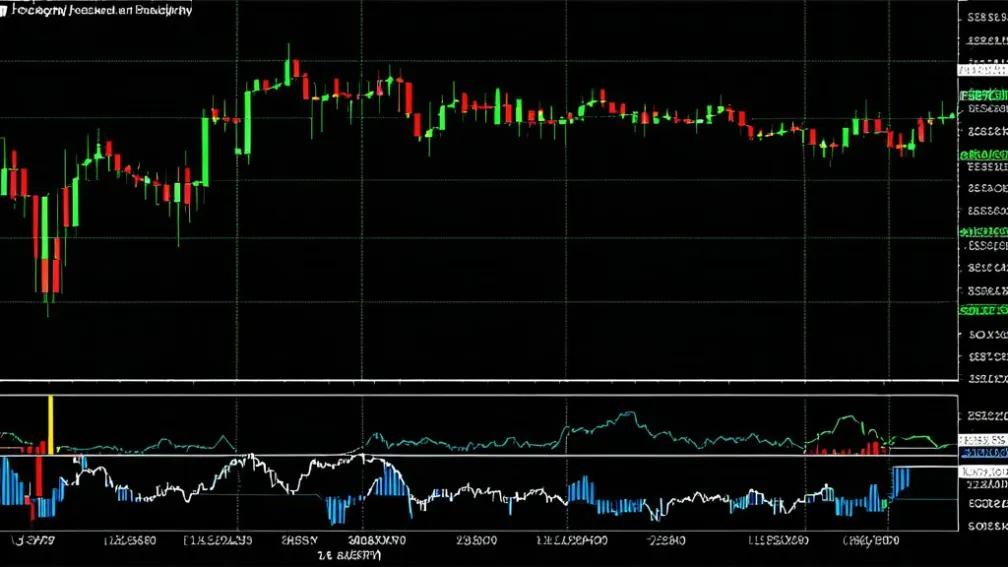
Task: Click the lowest green price label on main chart axis
Action: 983,310
